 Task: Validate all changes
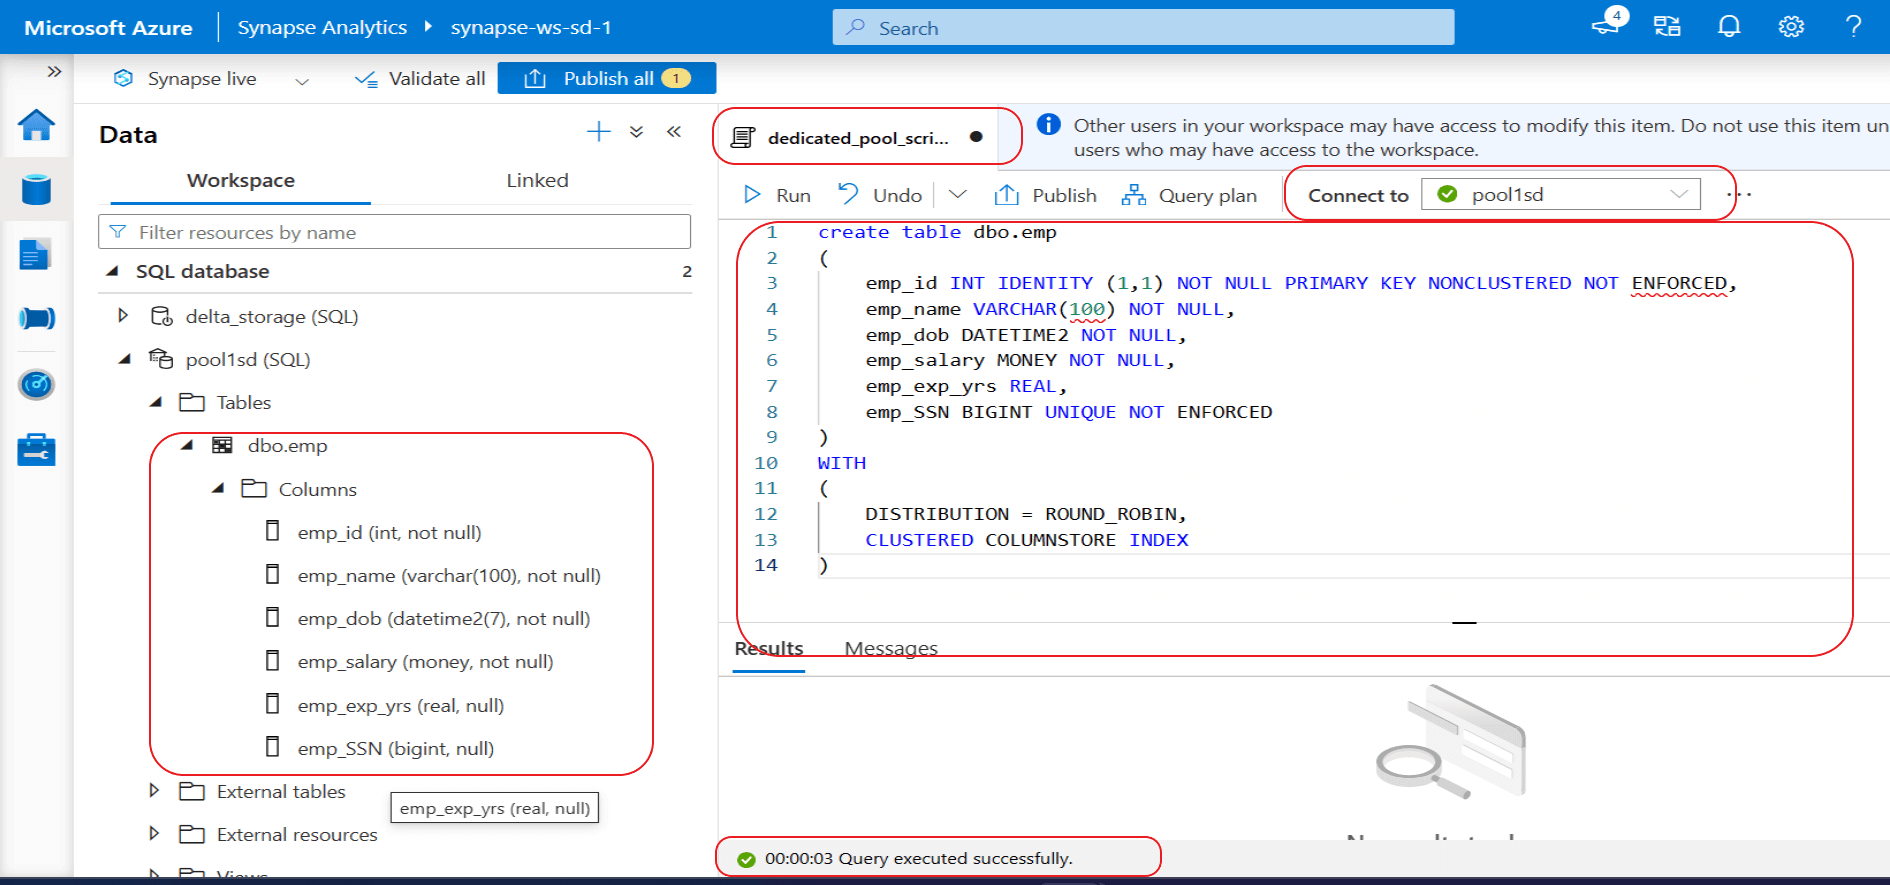coord(420,79)
